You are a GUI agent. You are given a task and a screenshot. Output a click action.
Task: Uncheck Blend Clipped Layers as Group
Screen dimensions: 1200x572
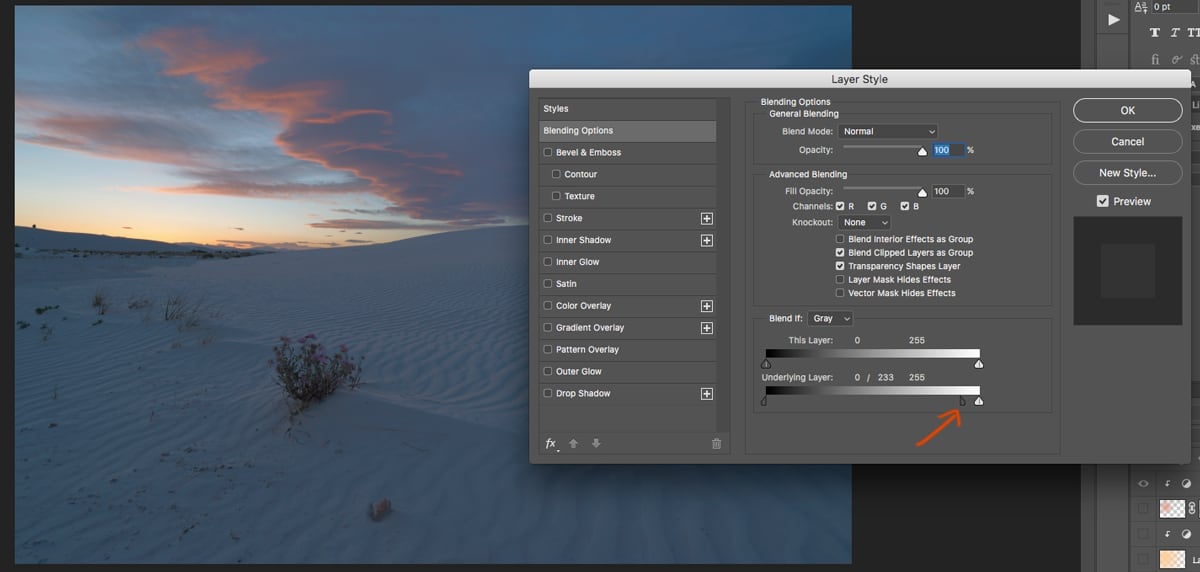[x=840, y=253]
